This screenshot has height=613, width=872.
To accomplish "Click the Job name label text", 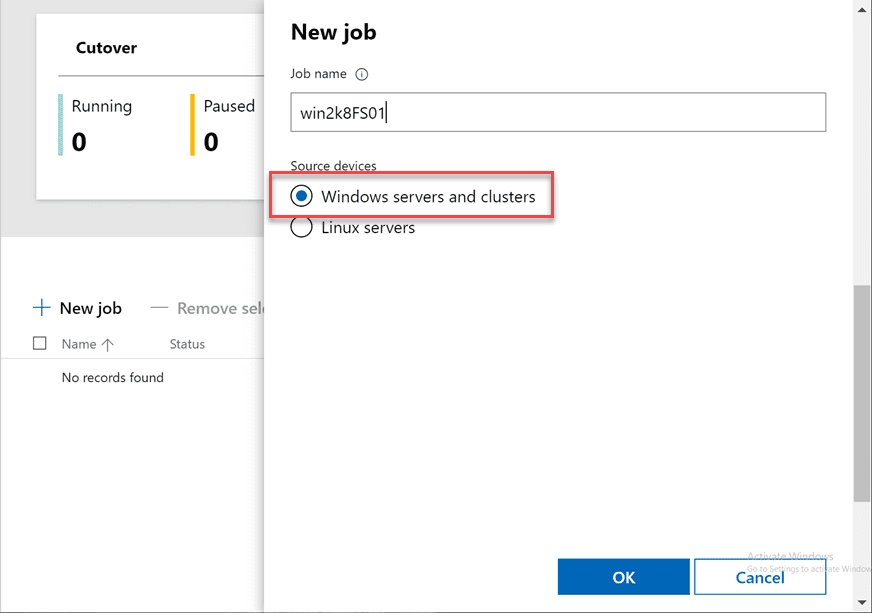I will point(319,74).
